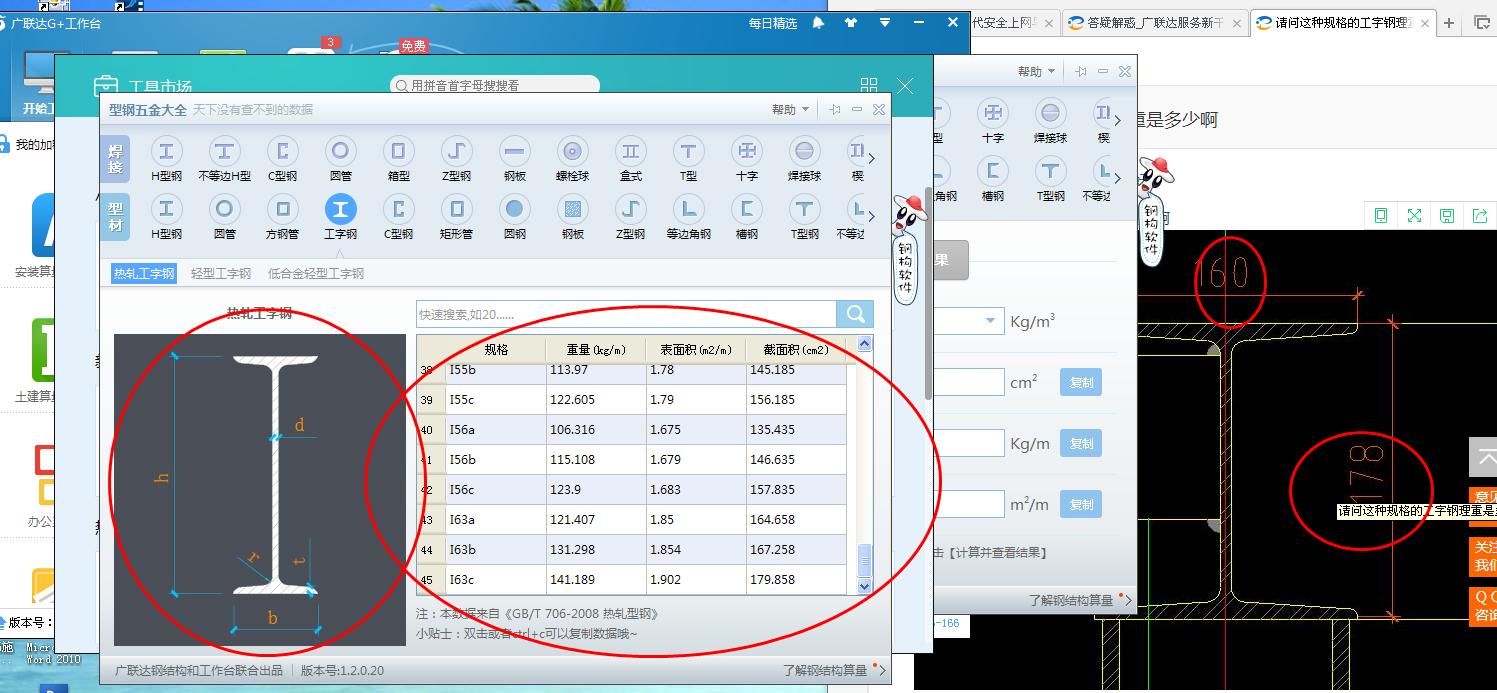Select 圆管 icon in 型材 row

[224, 209]
